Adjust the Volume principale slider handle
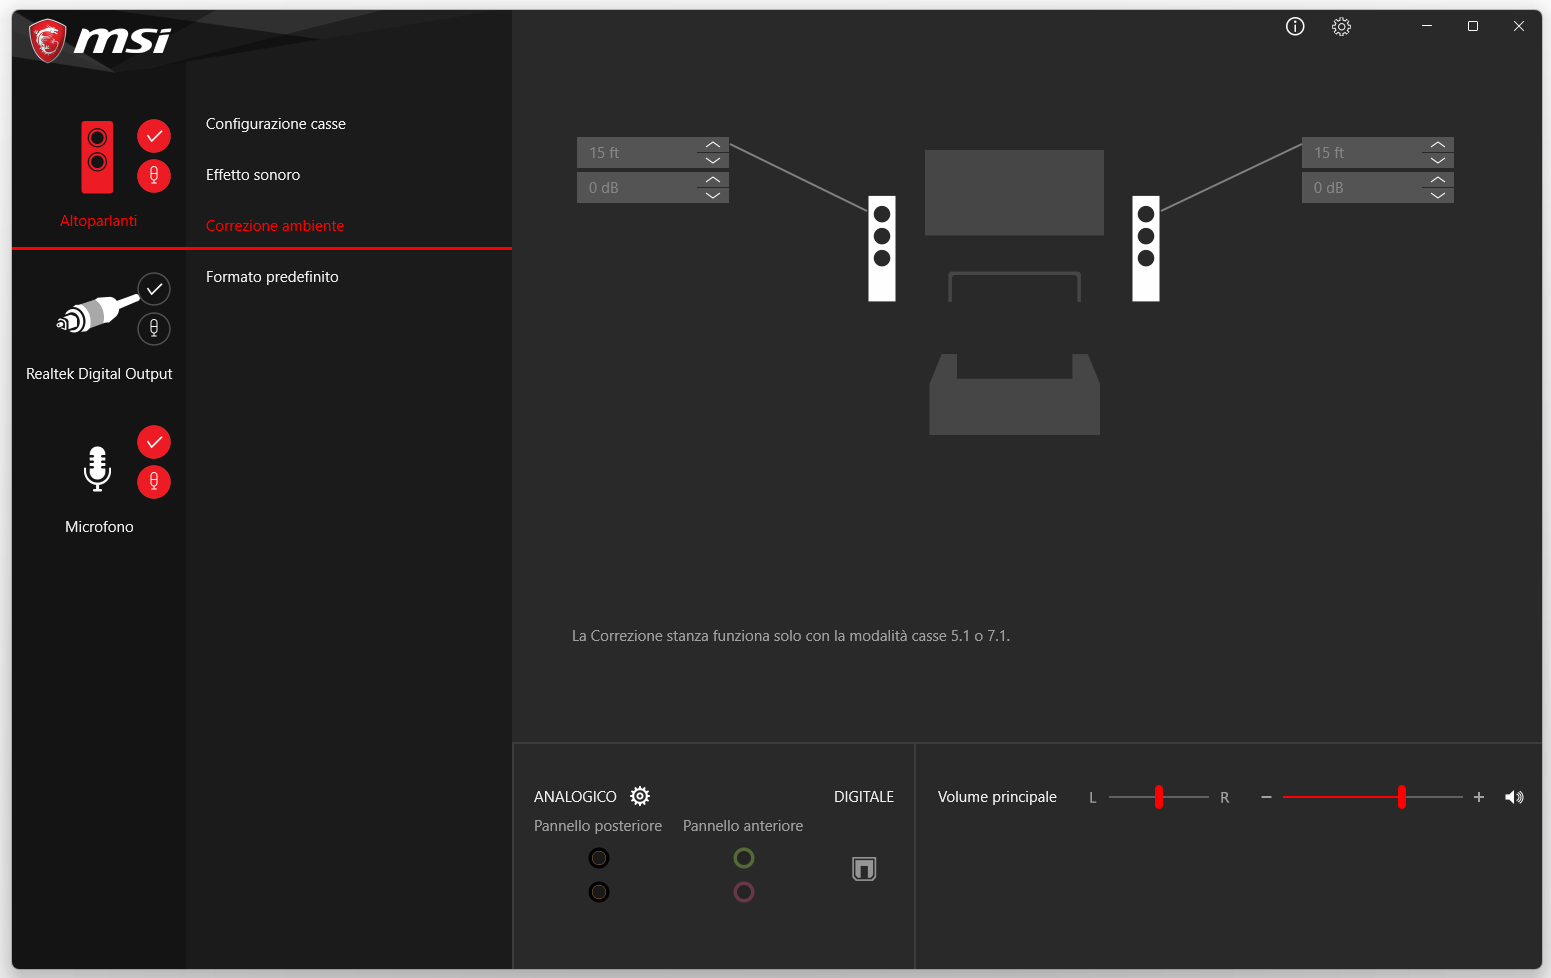This screenshot has width=1551, height=978. 1402,797
